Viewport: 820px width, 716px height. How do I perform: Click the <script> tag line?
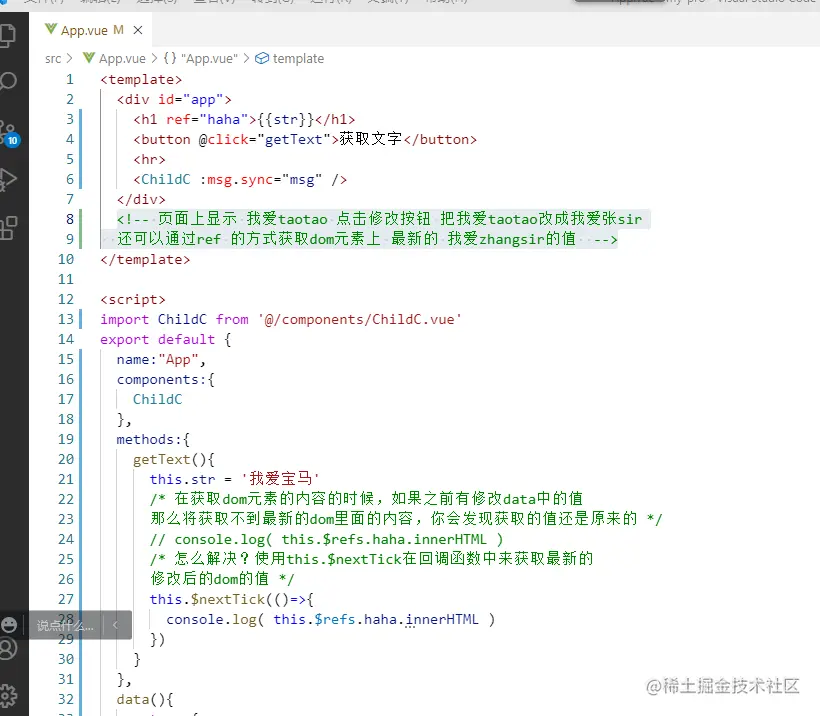pos(133,300)
